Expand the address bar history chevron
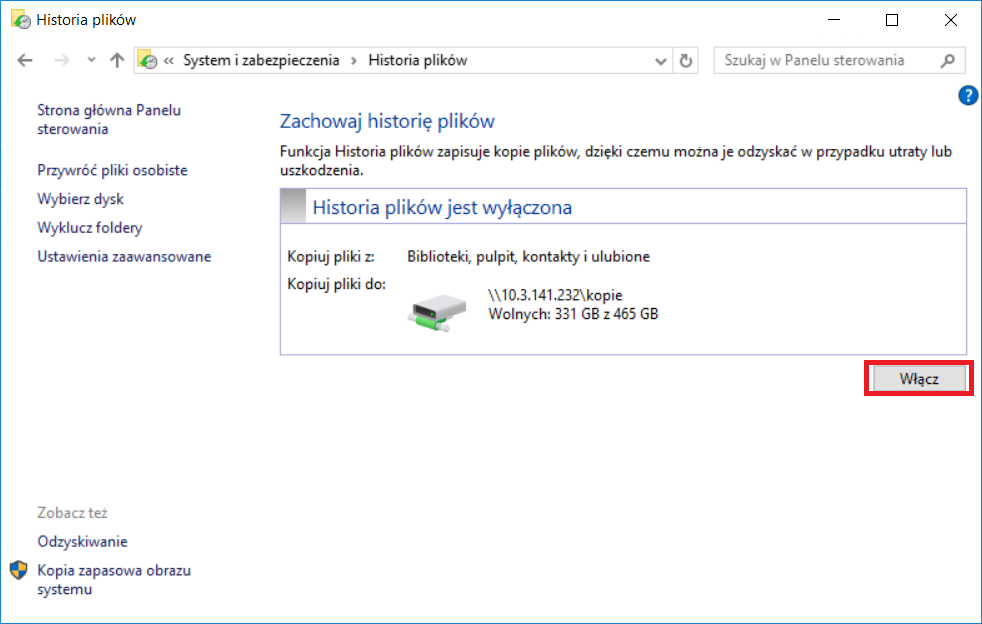 pos(660,61)
